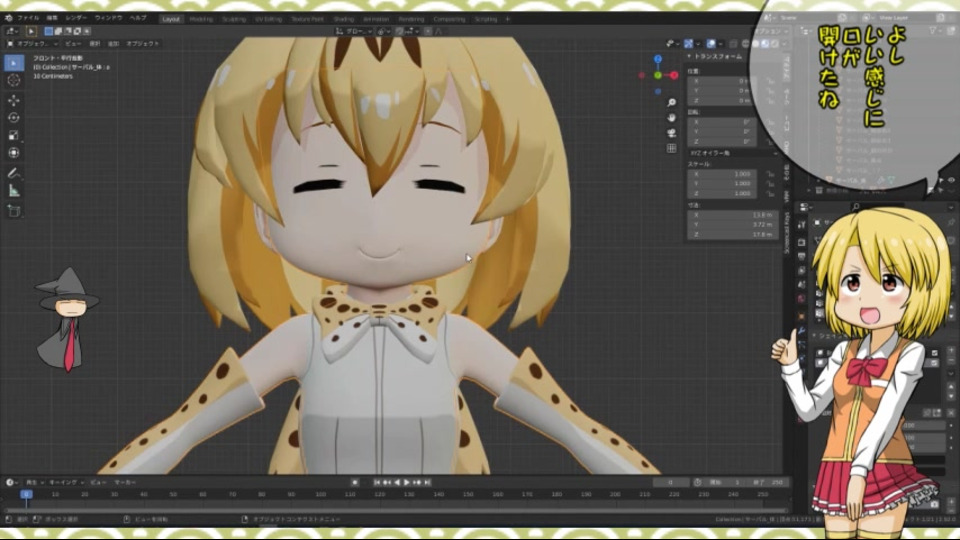Toggle proportional editing in header
Screen dimensions: 960x540
pos(428,31)
